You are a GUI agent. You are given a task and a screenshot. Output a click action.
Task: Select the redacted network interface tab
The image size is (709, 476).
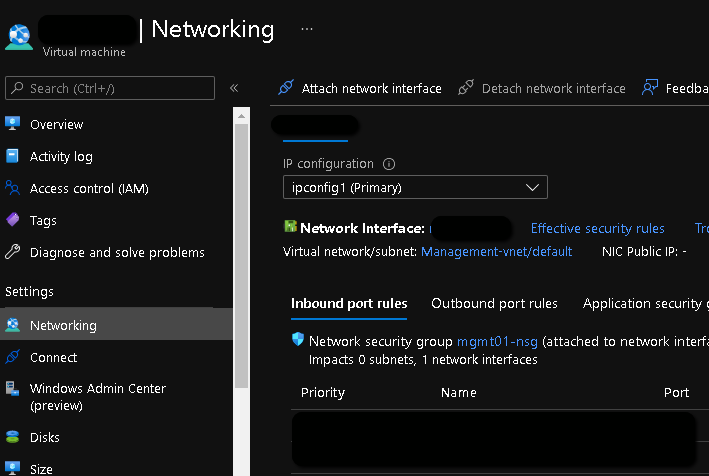(315, 125)
